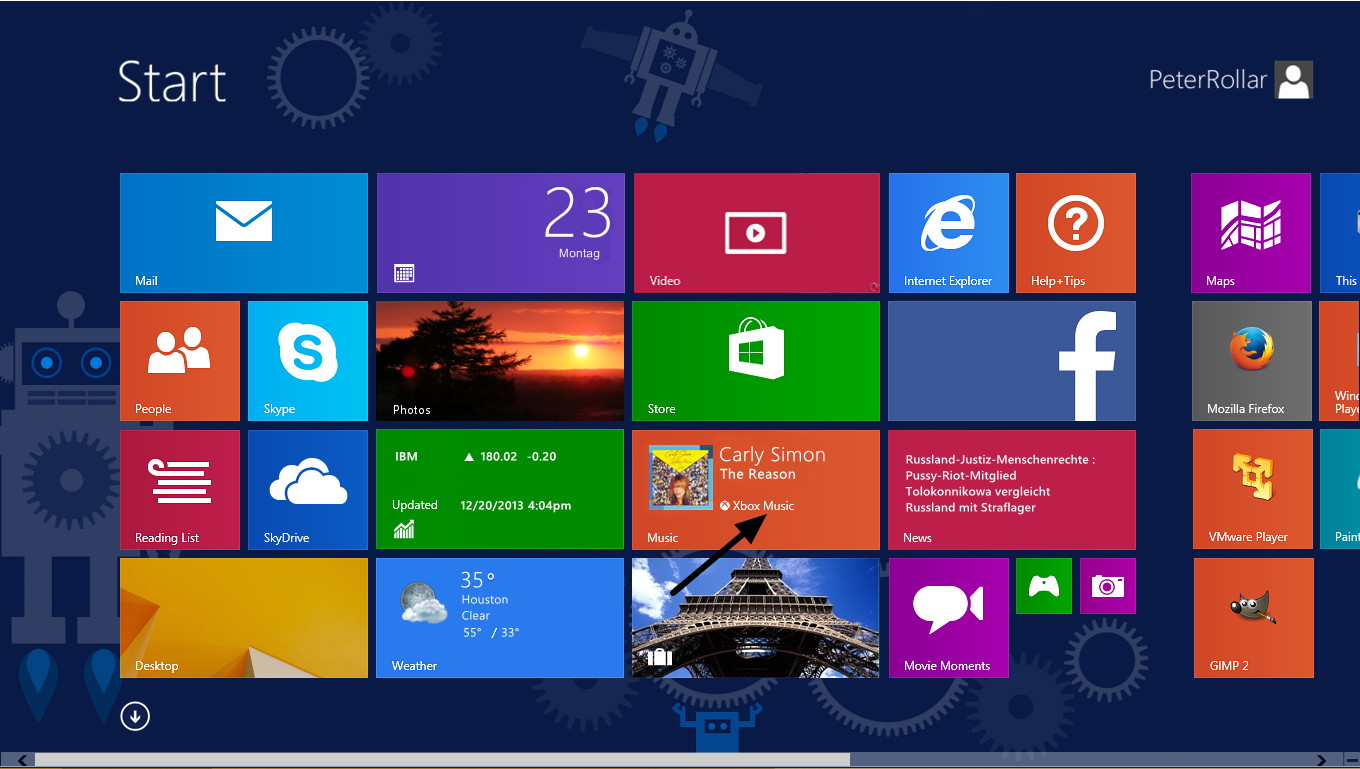
Task: Open the Help+Tips tile
Action: pos(1076,233)
